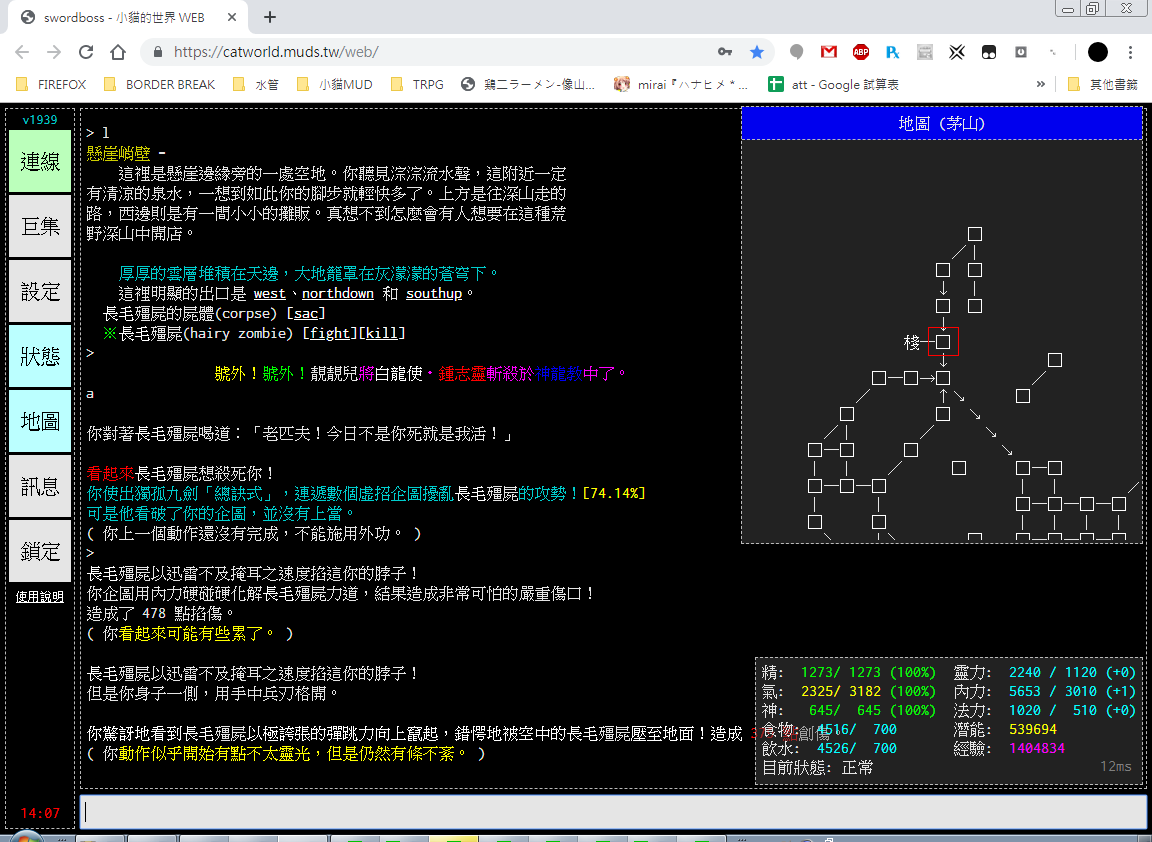Click the site lock security icon

tap(157, 52)
